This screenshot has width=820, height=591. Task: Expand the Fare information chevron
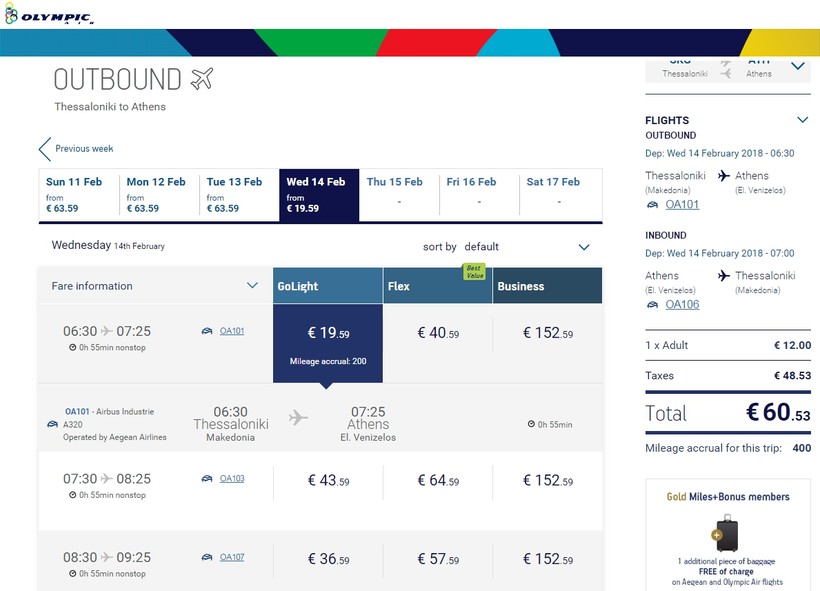tap(252, 286)
